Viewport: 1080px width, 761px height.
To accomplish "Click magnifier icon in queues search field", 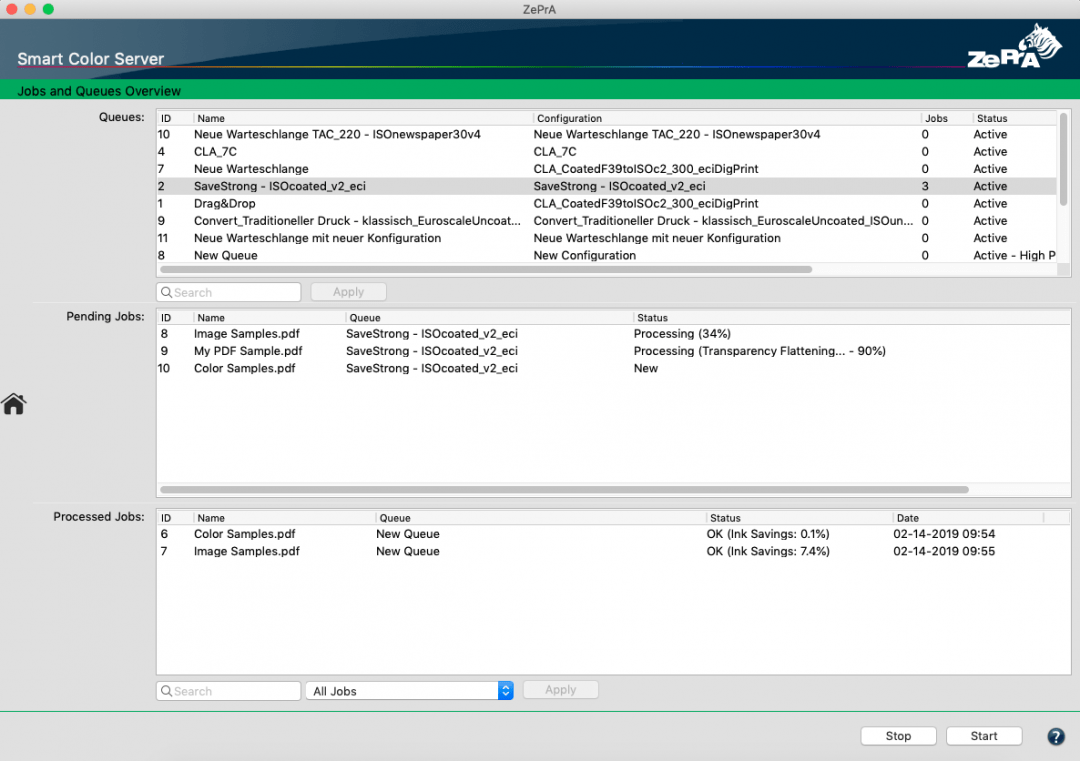I will (x=167, y=292).
